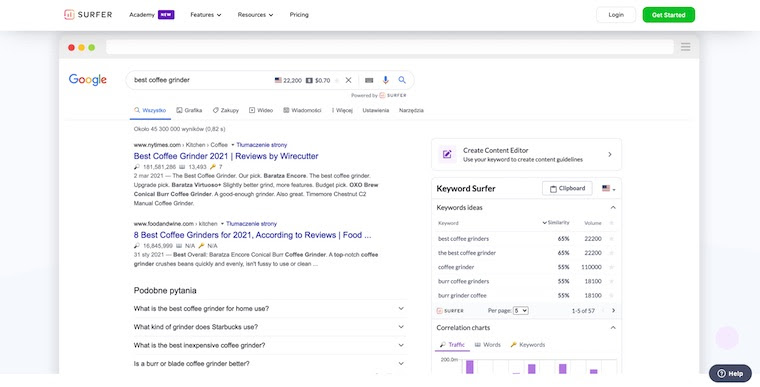The width and height of the screenshot is (760, 387).
Task: Star the burr grinder coffee keyword
Action: pyautogui.click(x=611, y=295)
